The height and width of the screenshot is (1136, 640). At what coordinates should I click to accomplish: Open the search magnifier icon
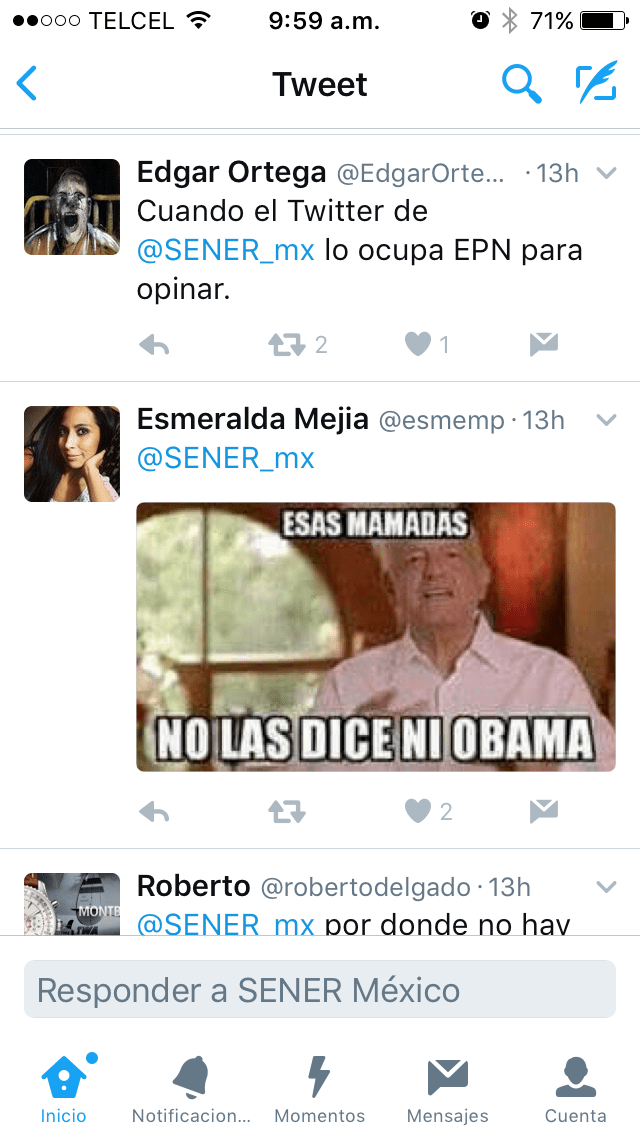(x=521, y=84)
